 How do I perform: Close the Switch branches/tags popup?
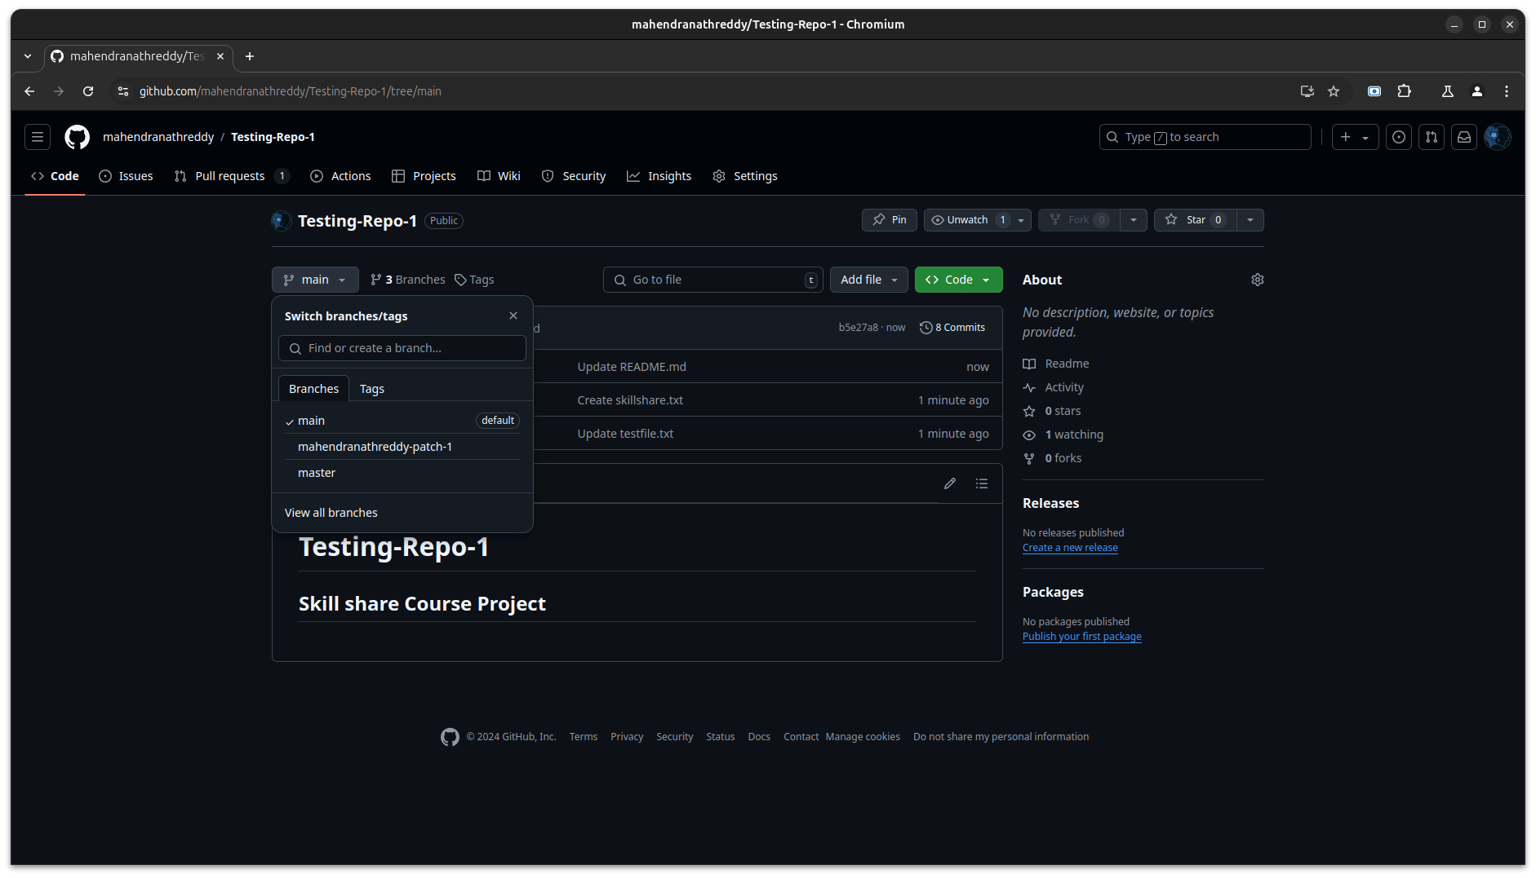513,316
